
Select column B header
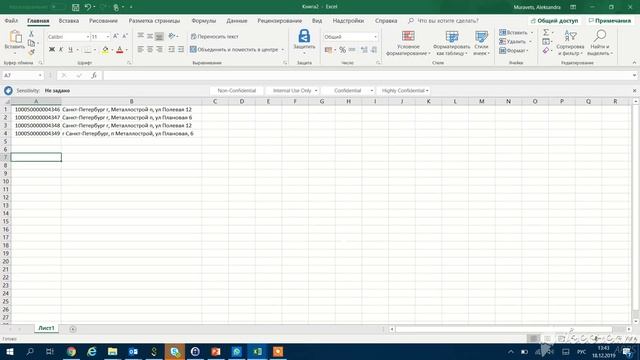[x=131, y=101]
